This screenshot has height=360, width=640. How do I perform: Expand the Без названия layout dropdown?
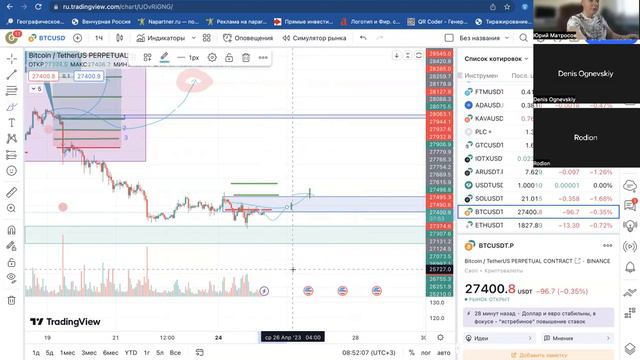(x=507, y=38)
